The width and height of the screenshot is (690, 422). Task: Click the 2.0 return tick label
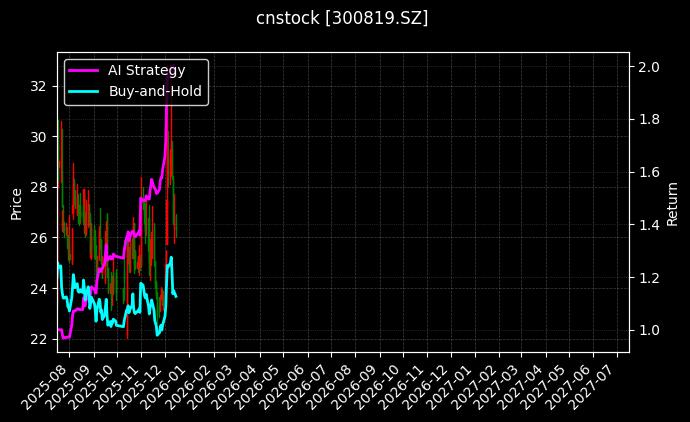click(649, 67)
